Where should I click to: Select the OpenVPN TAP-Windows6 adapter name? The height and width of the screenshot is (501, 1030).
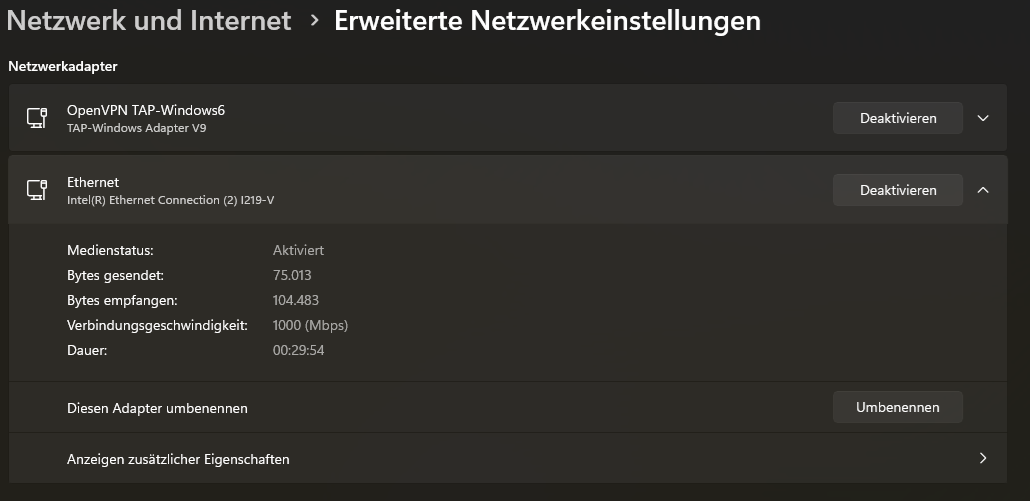coord(146,110)
